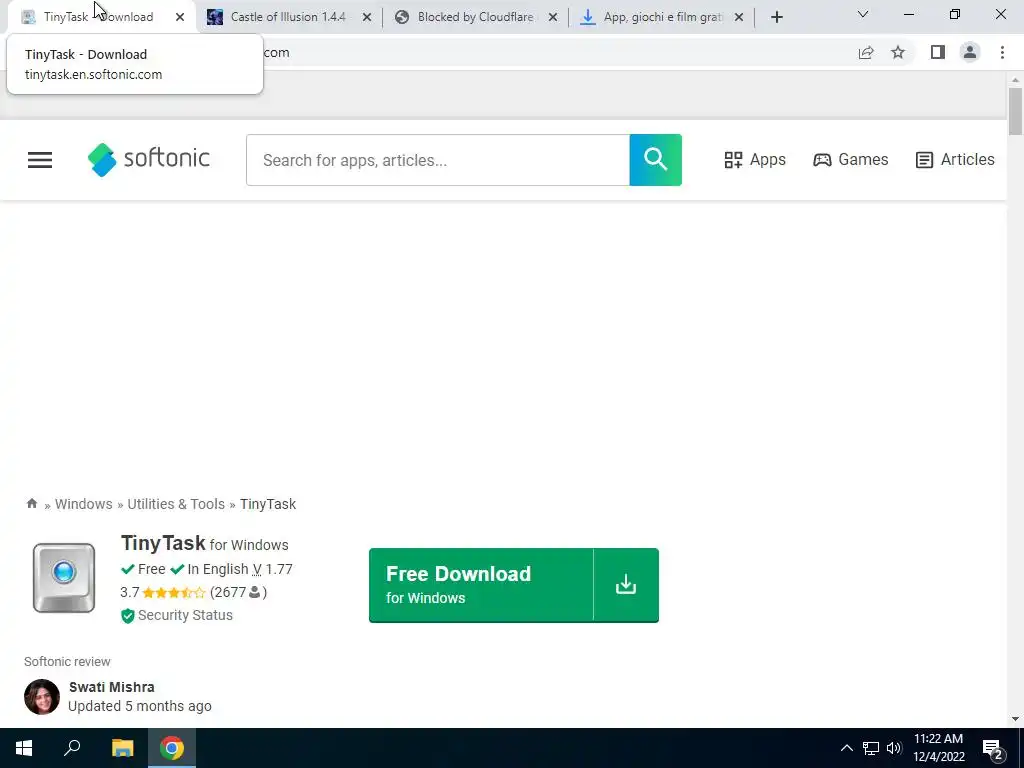1024x768 pixels.
Task: Close the TinyTask tab
Action: pos(180,18)
